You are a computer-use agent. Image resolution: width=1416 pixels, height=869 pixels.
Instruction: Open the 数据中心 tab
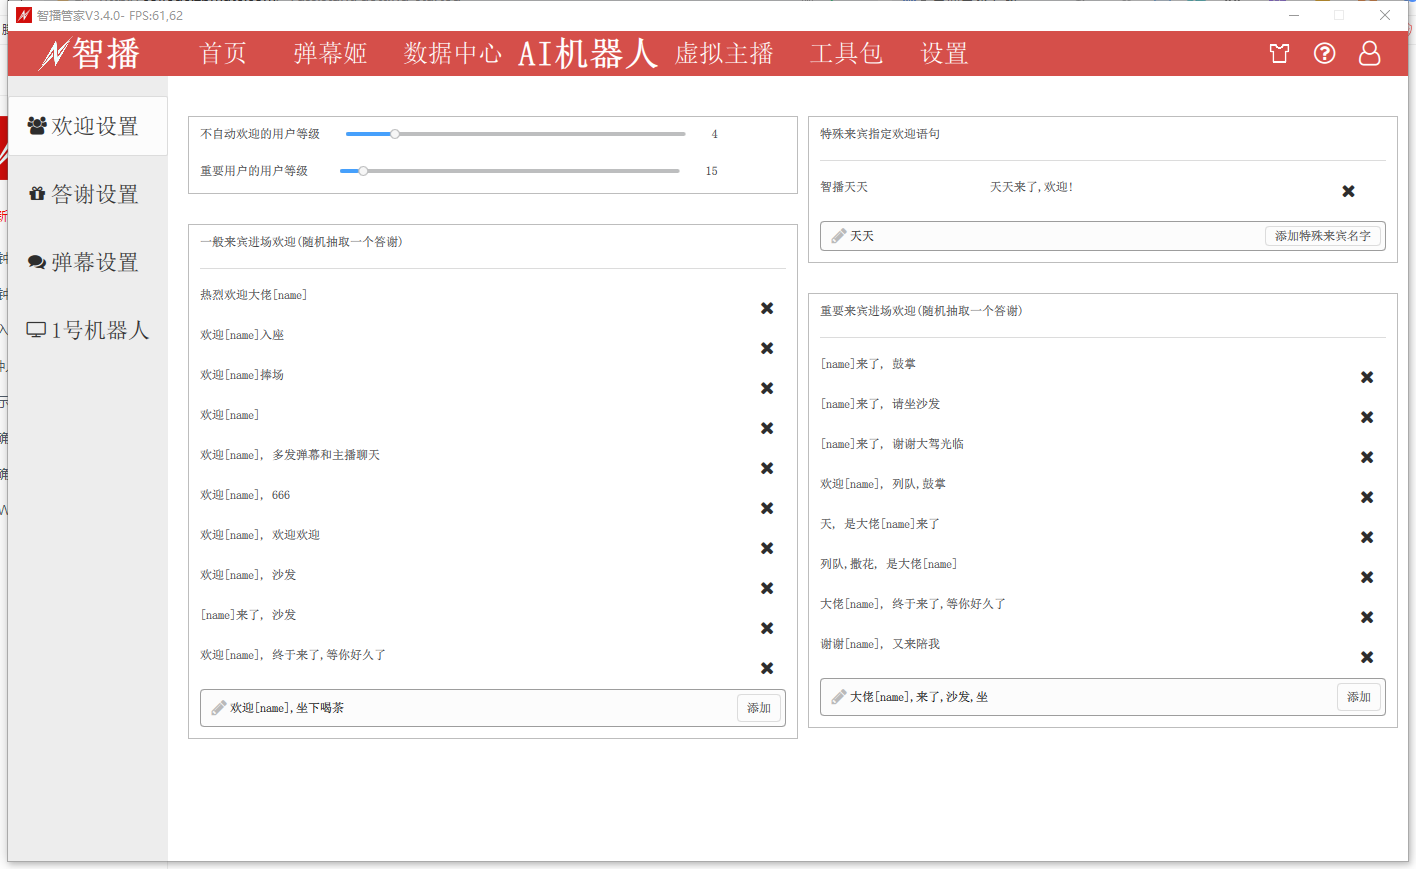tap(452, 53)
